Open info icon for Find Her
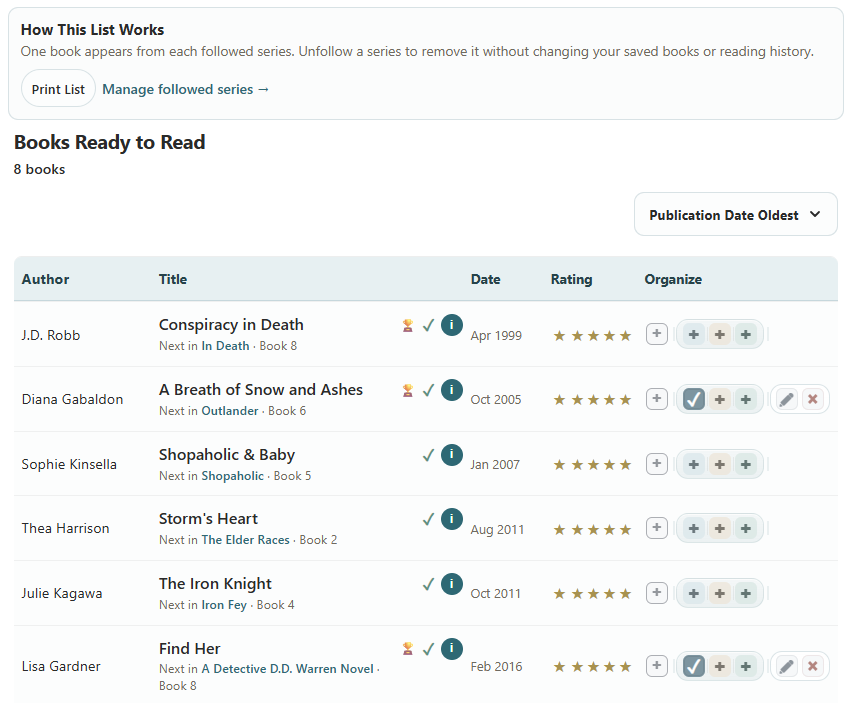 452,649
